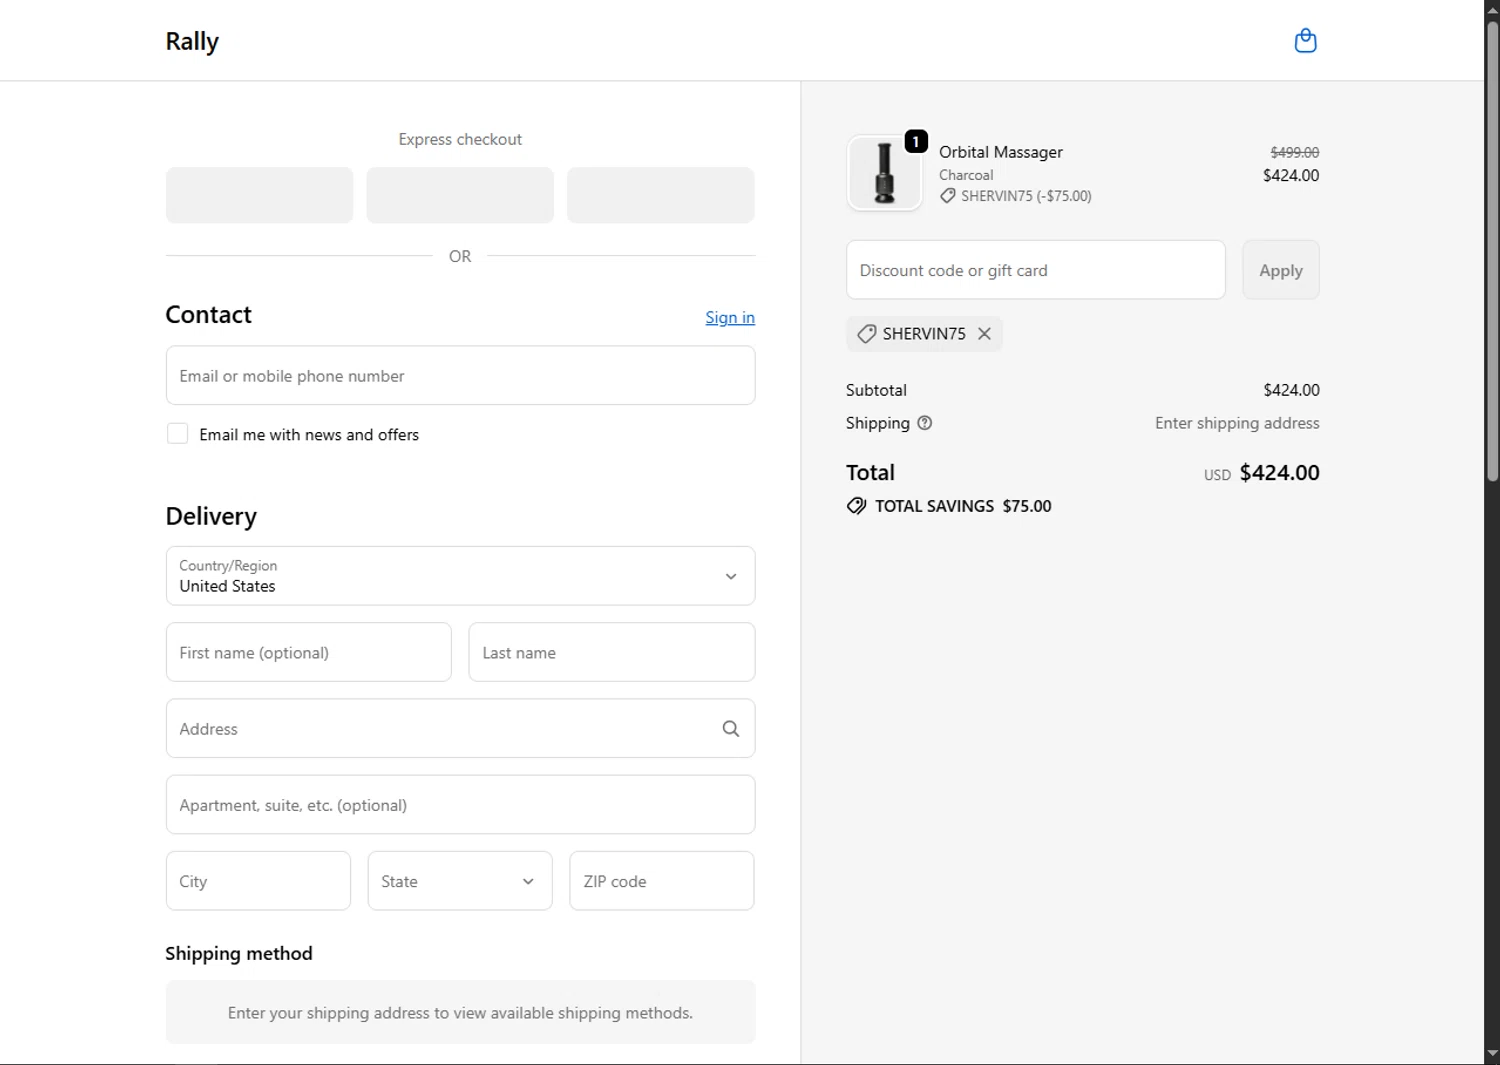Click the Total Savings tag icon
Image resolution: width=1500 pixels, height=1065 pixels.
click(856, 506)
